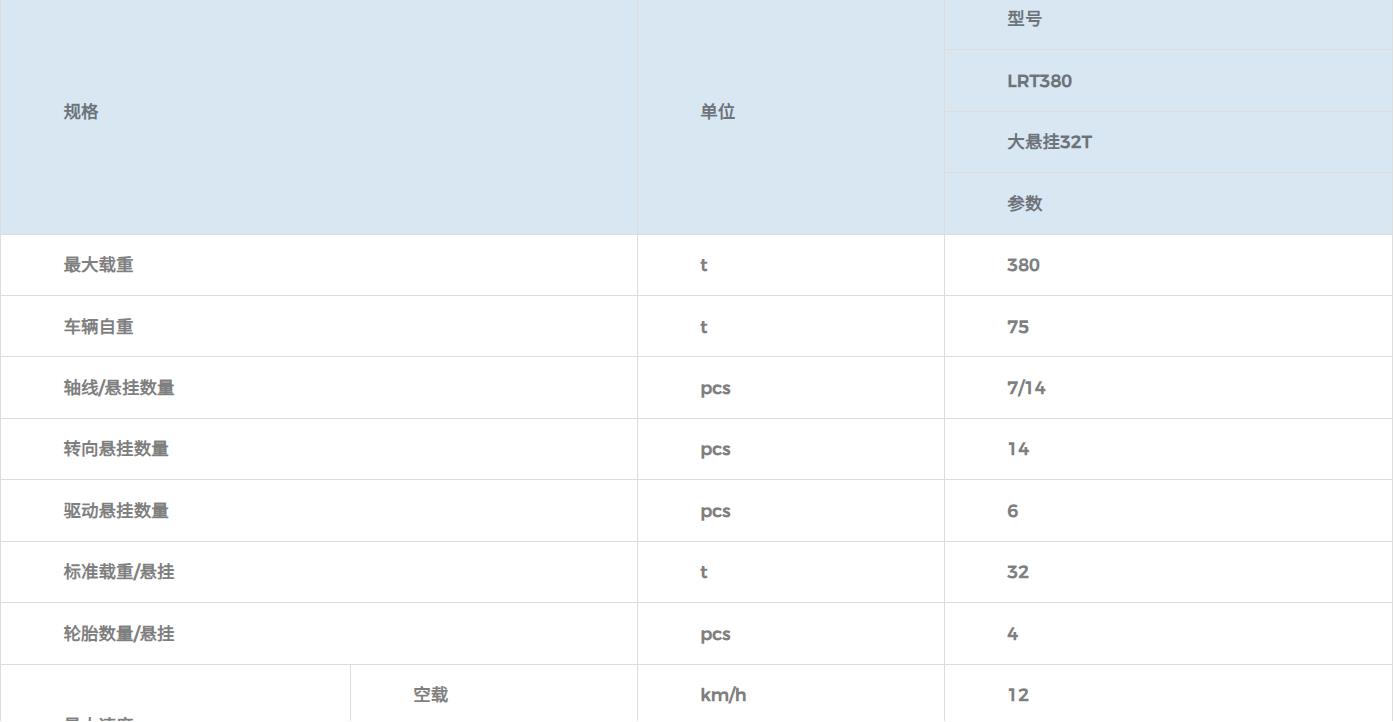Click the LRT380 model cell

pos(1039,81)
